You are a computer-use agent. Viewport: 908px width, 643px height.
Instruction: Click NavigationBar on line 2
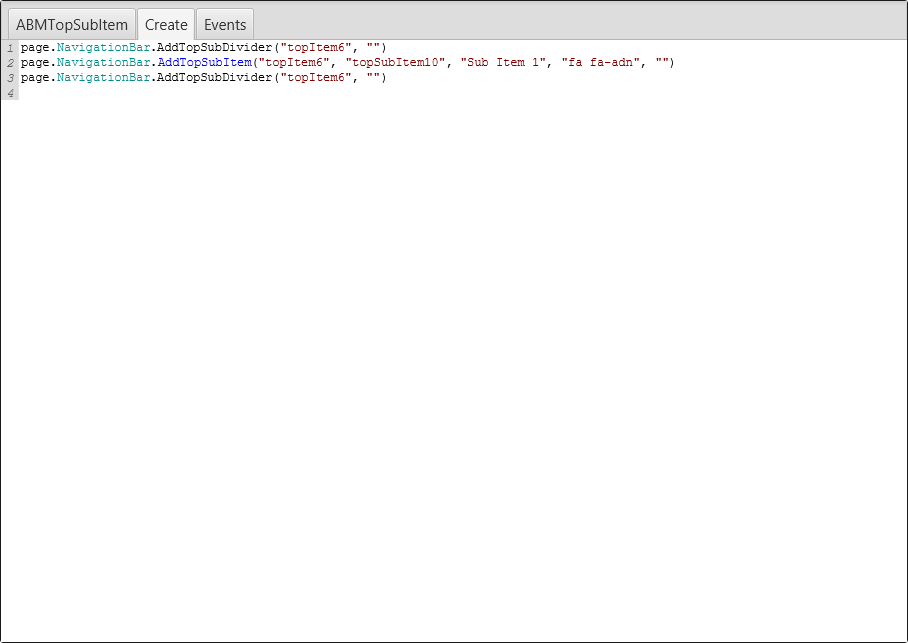(104, 63)
